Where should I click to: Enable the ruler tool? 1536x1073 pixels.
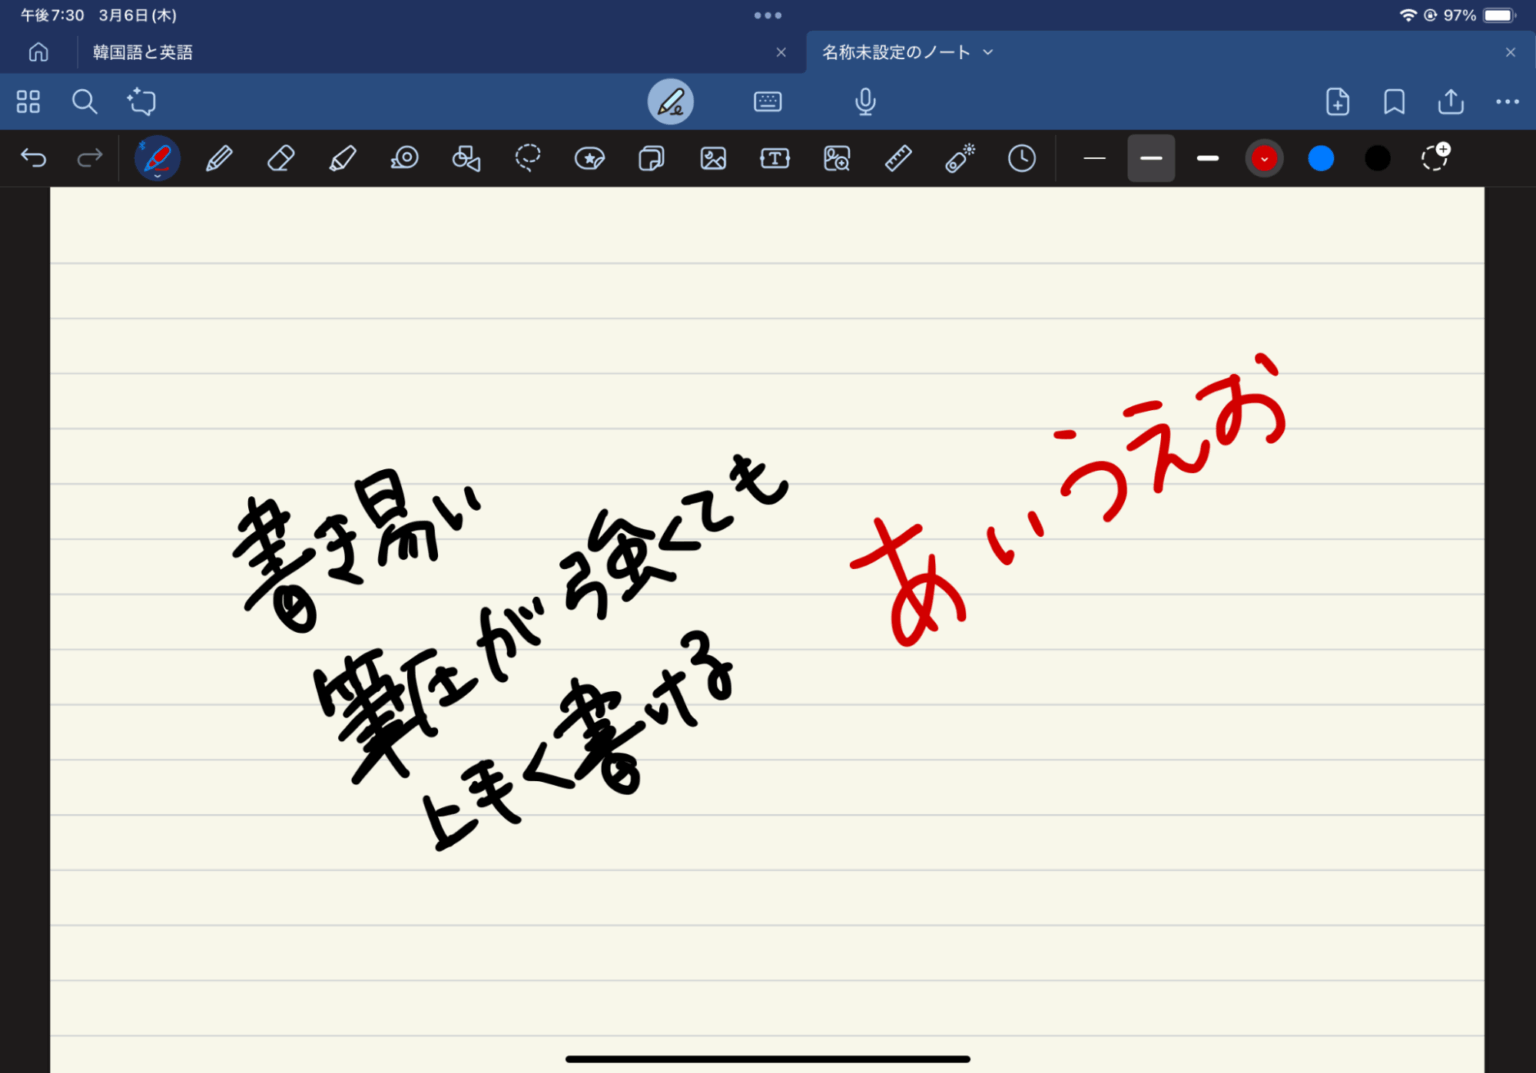pyautogui.click(x=898, y=158)
